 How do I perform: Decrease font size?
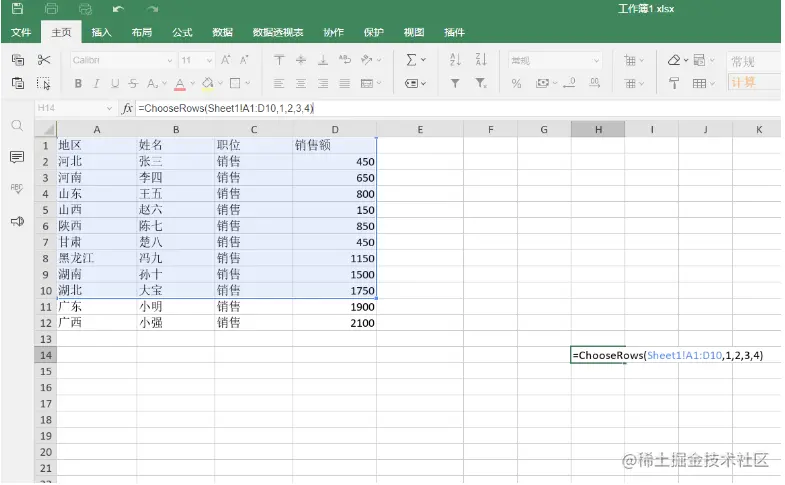[x=244, y=60]
